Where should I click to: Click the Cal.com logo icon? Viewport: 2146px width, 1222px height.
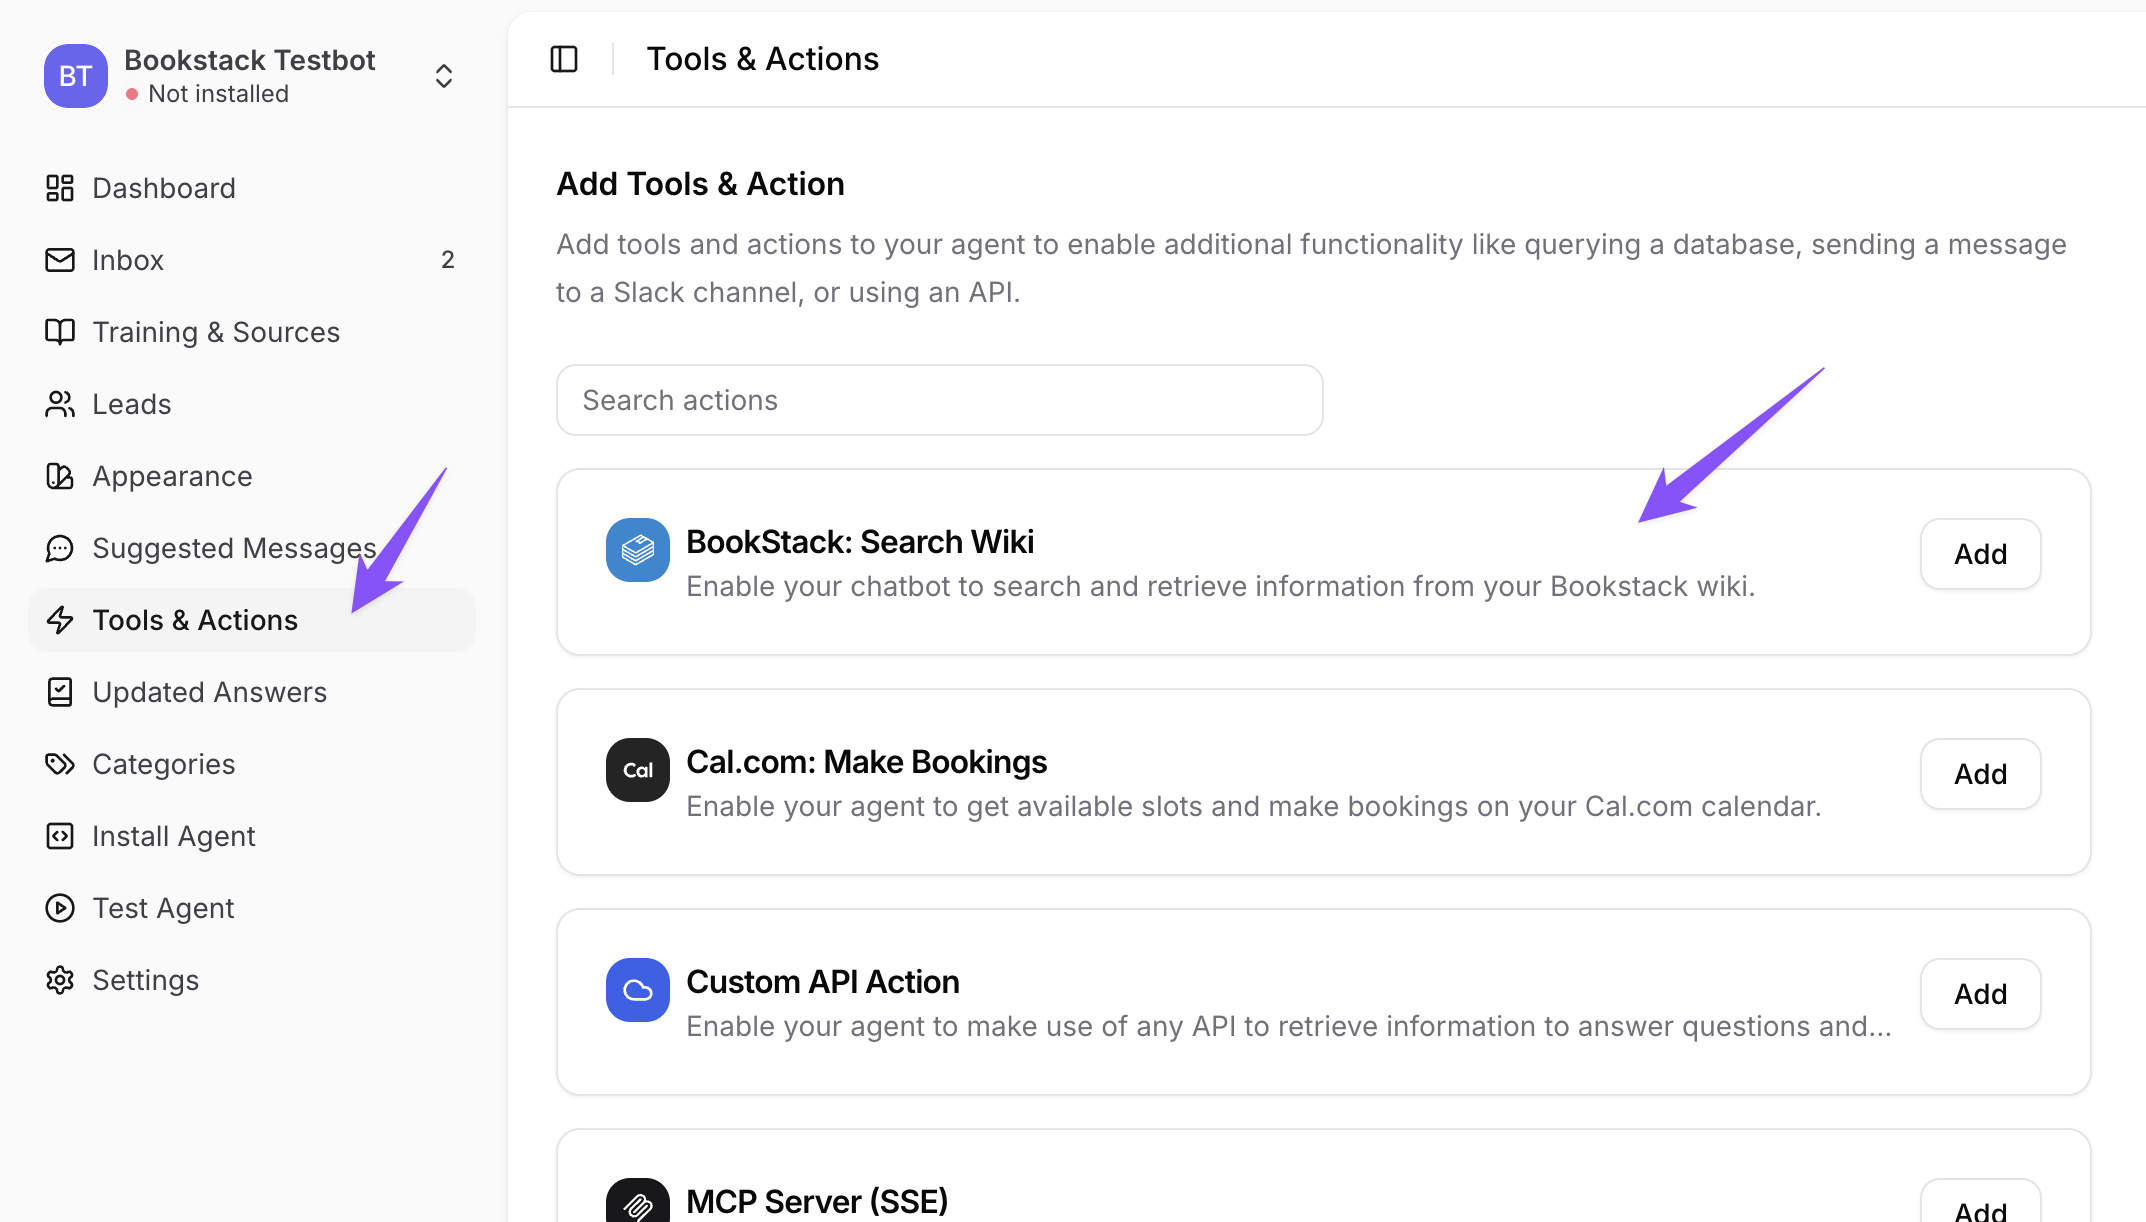click(x=637, y=770)
